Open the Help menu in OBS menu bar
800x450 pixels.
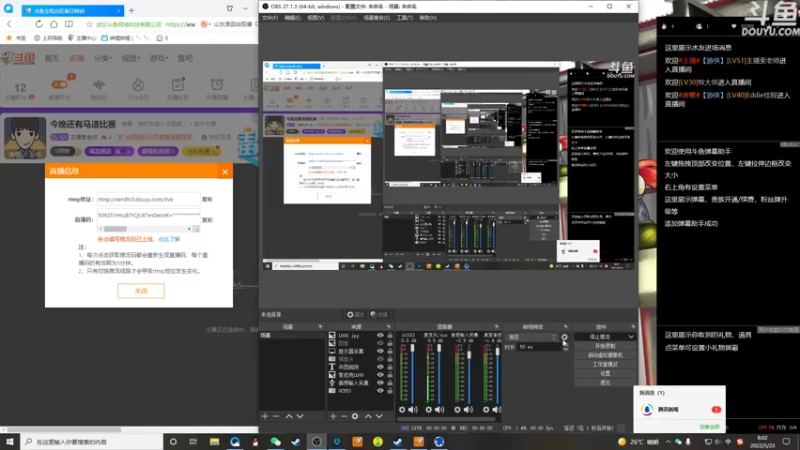428,18
